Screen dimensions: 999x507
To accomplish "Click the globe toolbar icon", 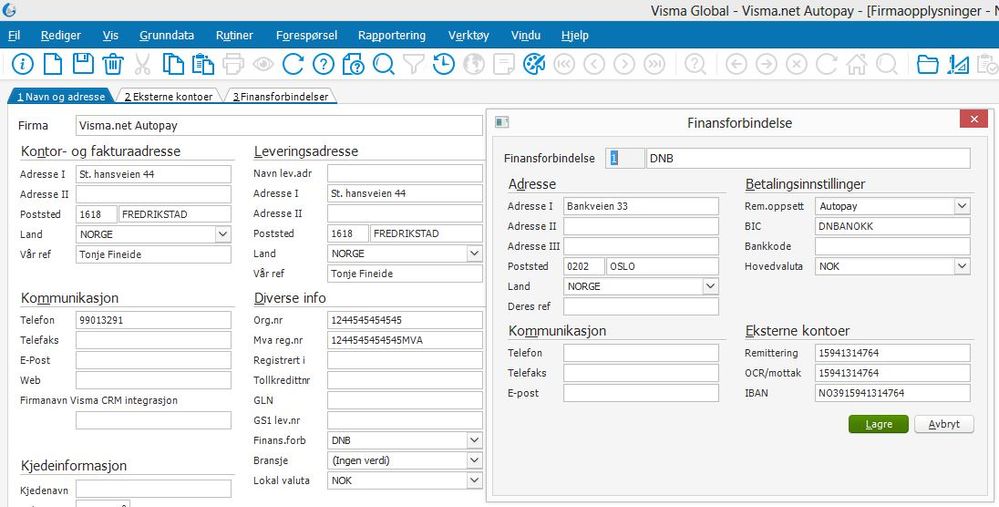I will click(x=473, y=64).
